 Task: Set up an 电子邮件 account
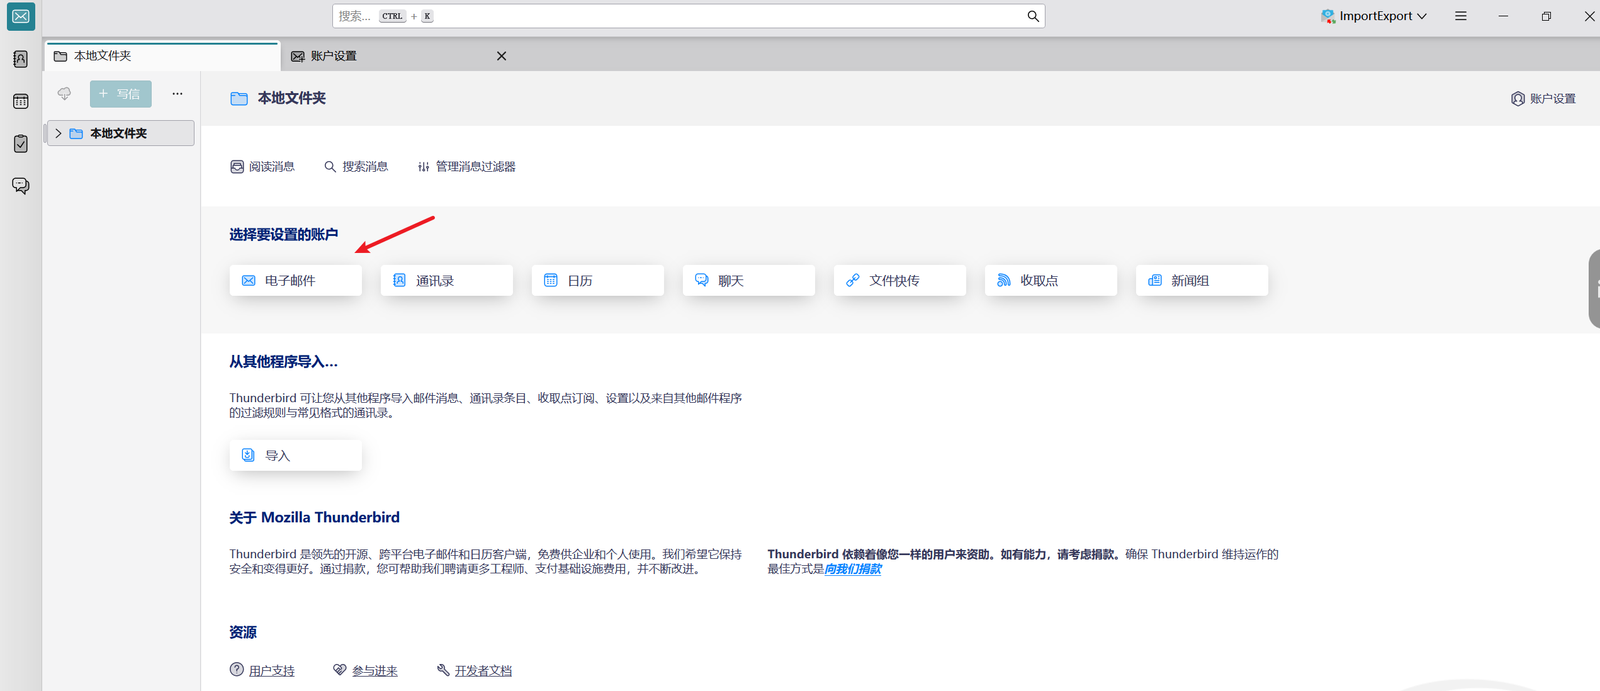(x=296, y=280)
